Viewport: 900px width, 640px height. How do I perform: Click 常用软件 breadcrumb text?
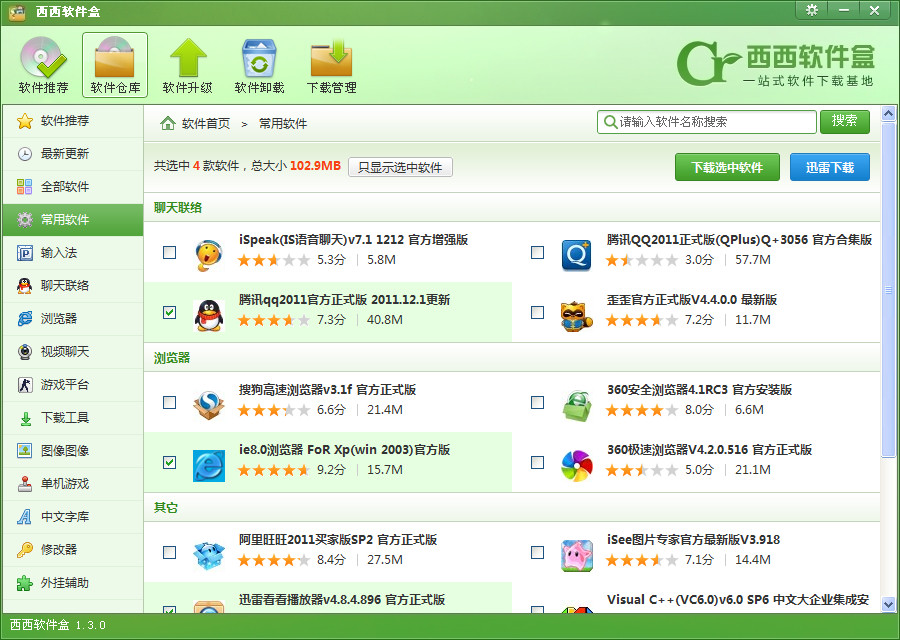(283, 123)
